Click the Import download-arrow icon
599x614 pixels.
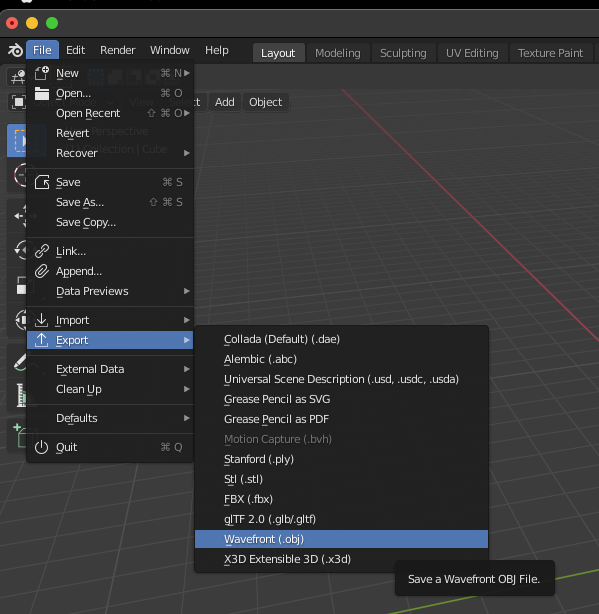coord(41,320)
